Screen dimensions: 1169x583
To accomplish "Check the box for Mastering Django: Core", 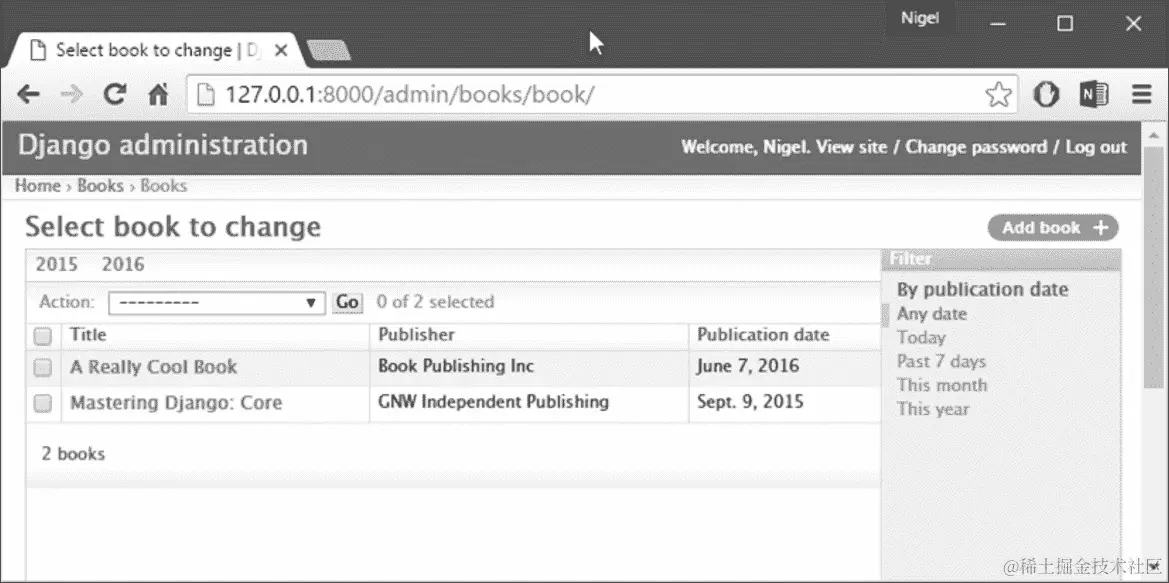I will (43, 403).
